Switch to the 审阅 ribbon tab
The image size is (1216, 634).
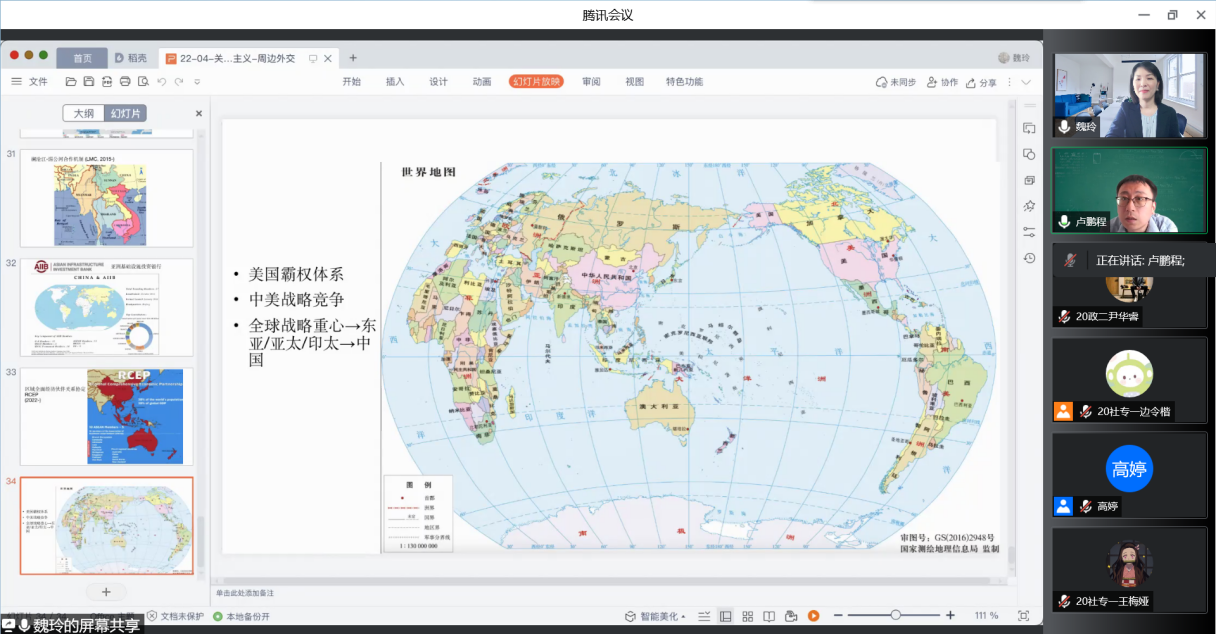591,82
